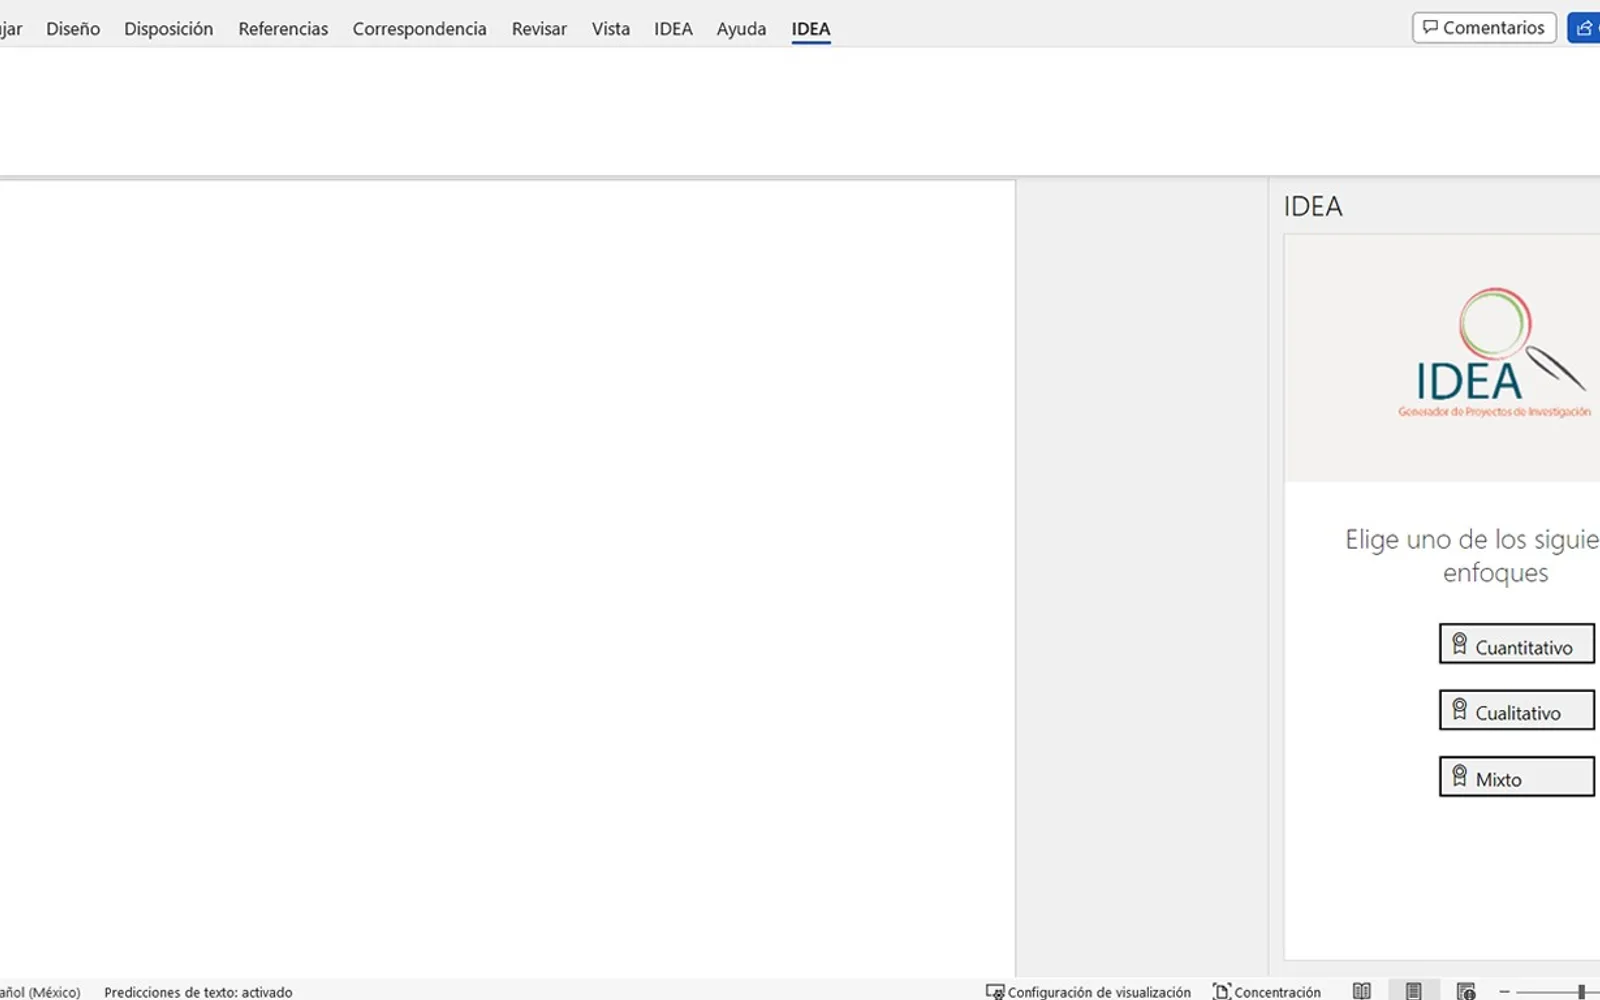
Task: Switch to Web Layout view icon
Action: click(1465, 991)
